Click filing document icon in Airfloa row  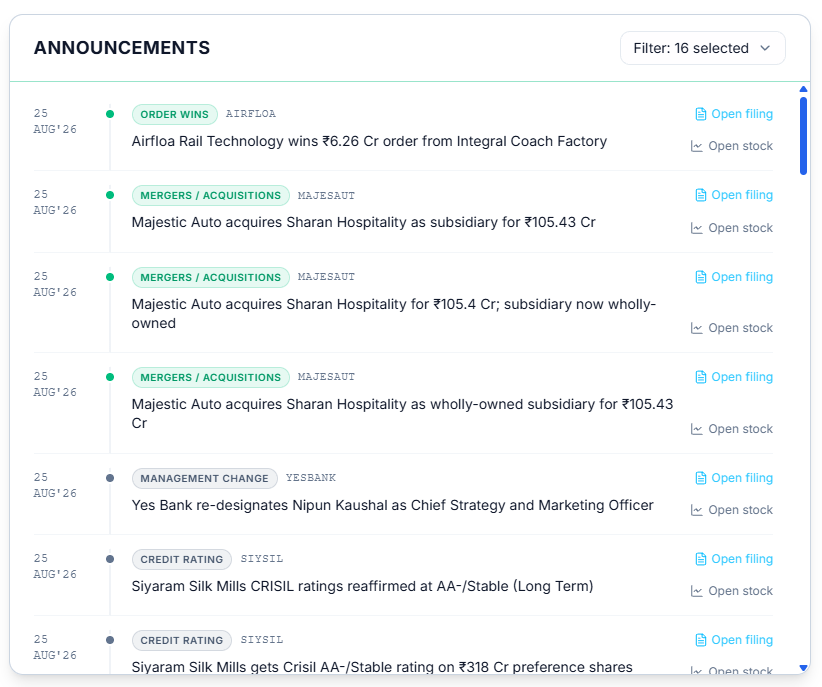(700, 114)
